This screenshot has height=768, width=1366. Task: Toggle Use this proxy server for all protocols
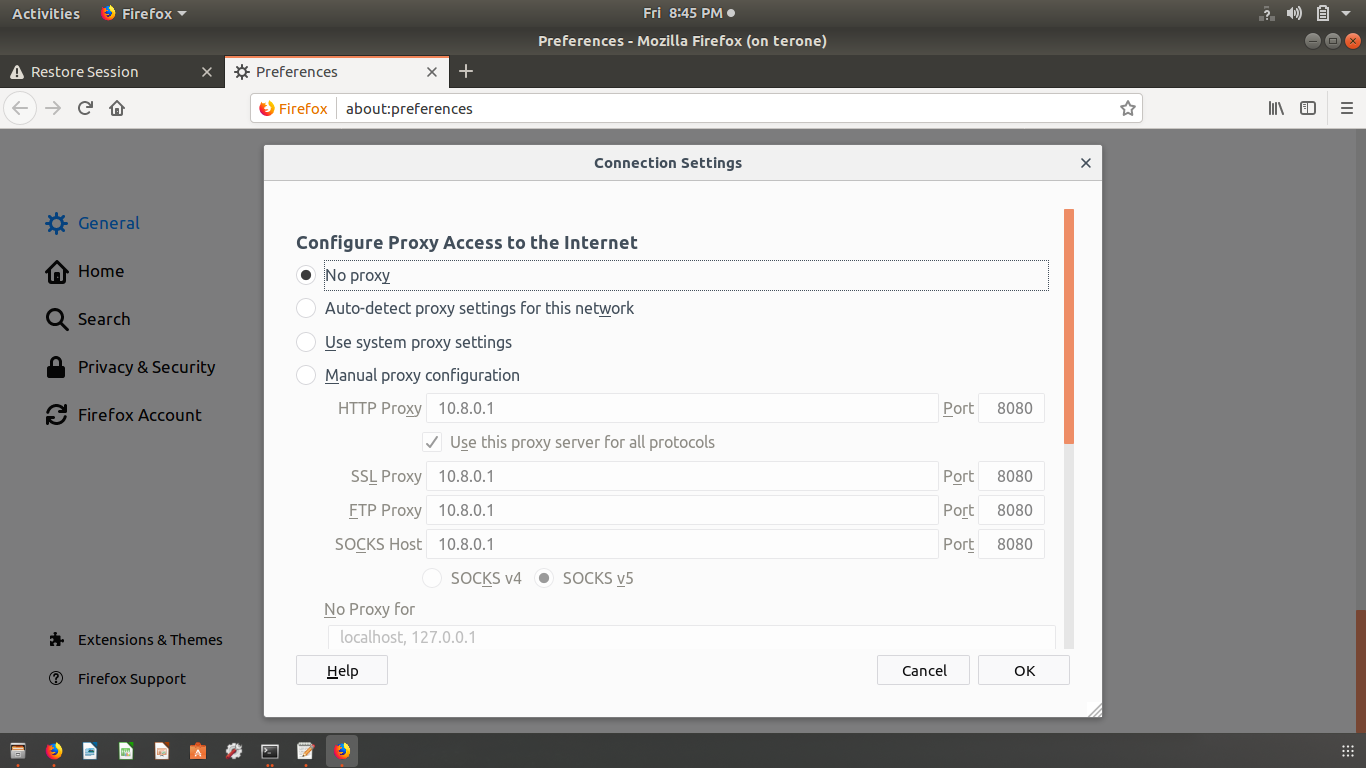433,442
